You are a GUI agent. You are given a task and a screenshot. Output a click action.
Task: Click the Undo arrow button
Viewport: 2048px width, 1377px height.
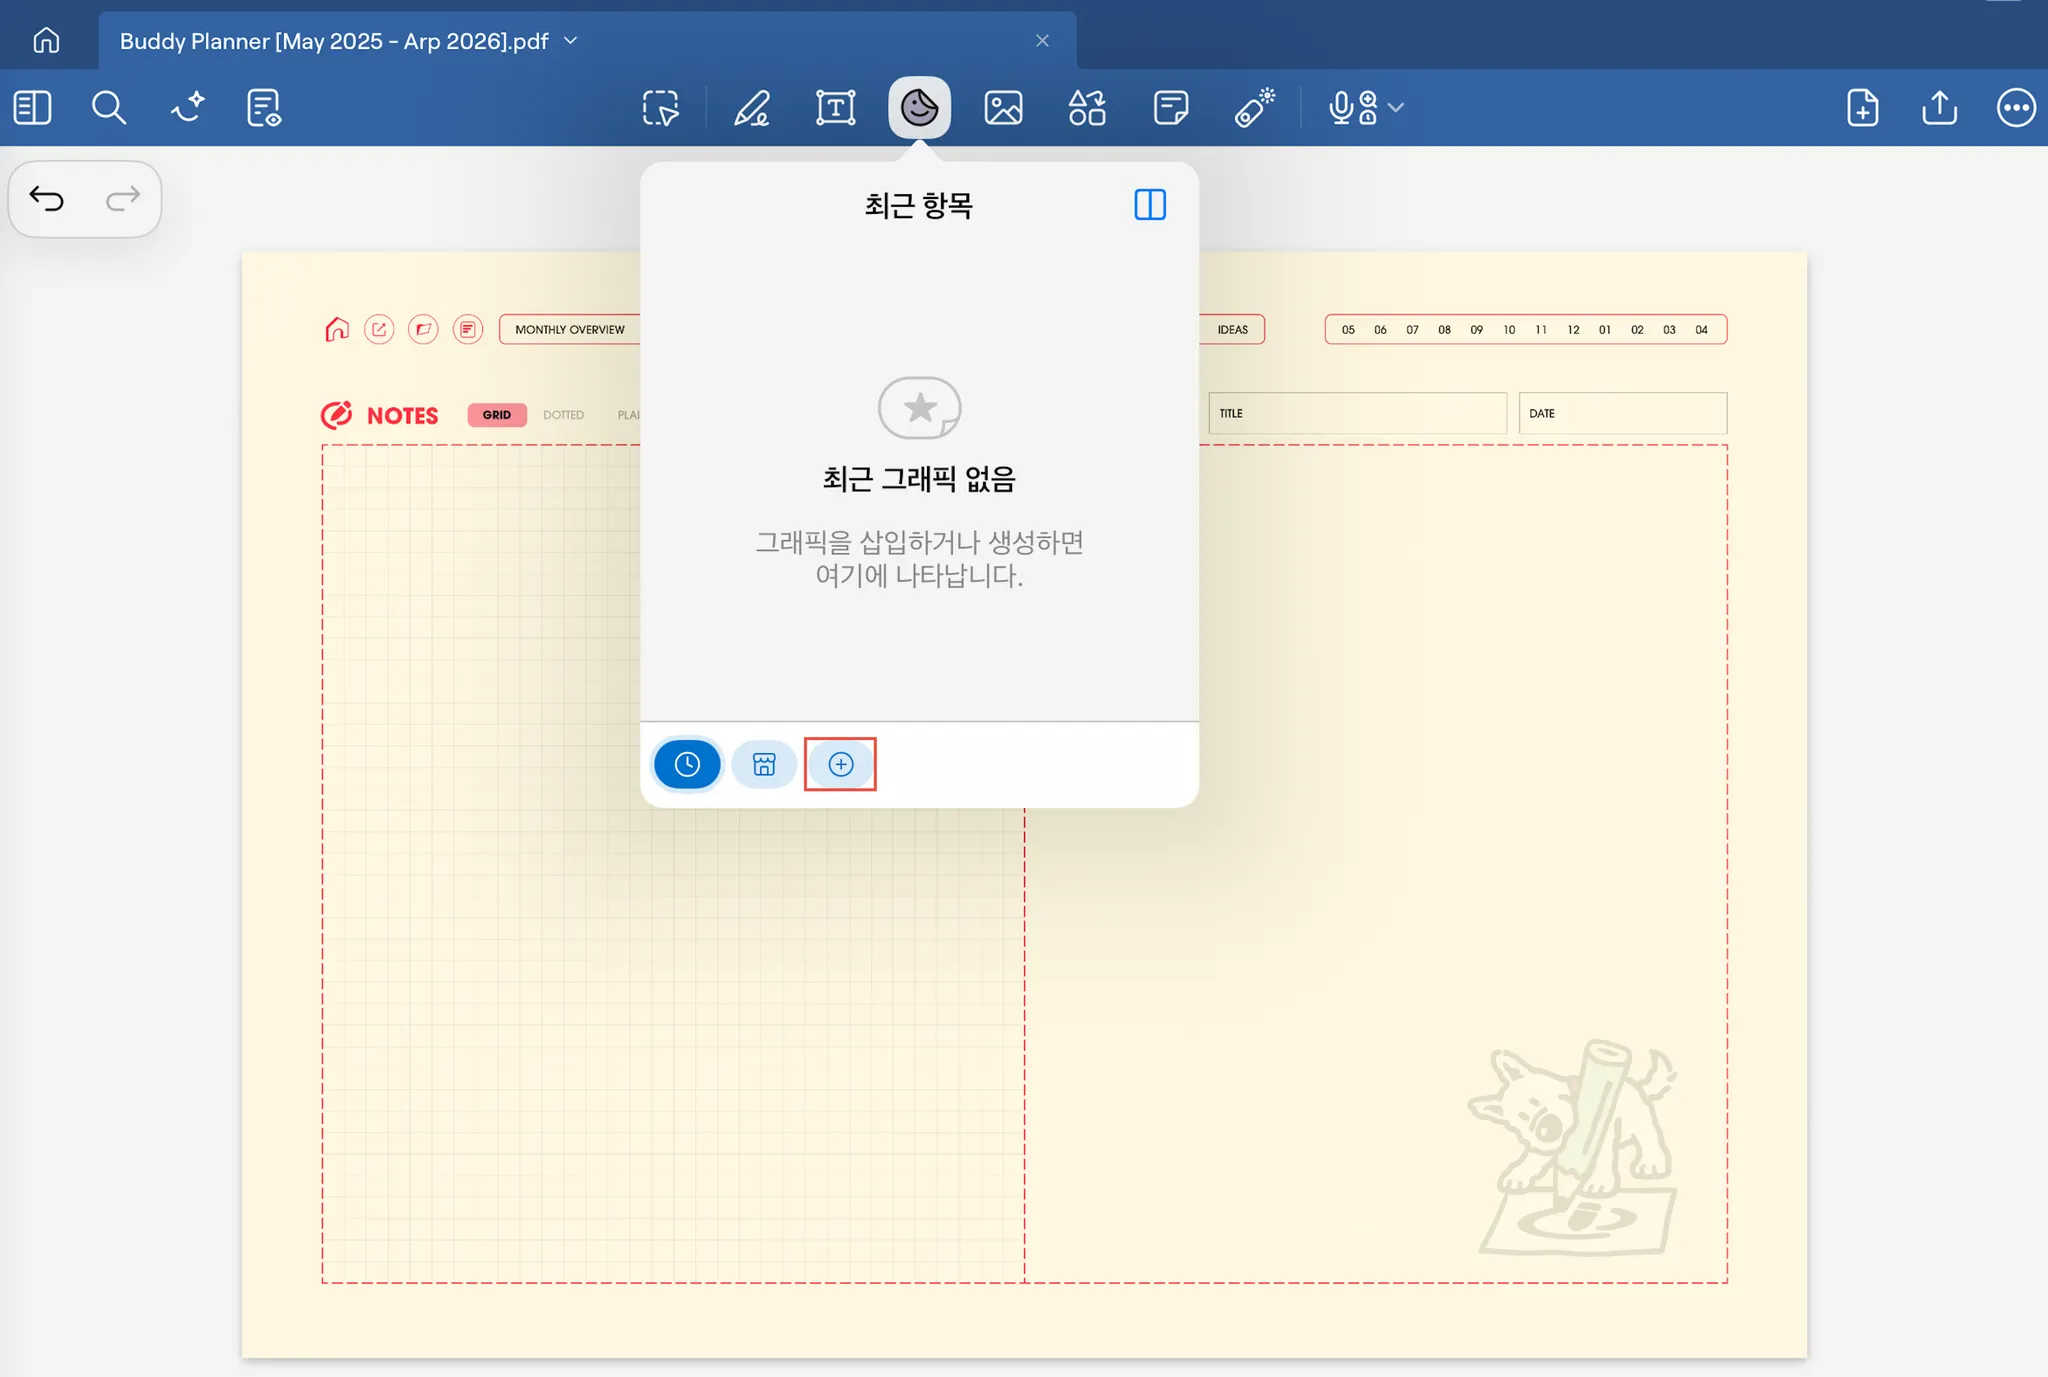click(x=47, y=199)
